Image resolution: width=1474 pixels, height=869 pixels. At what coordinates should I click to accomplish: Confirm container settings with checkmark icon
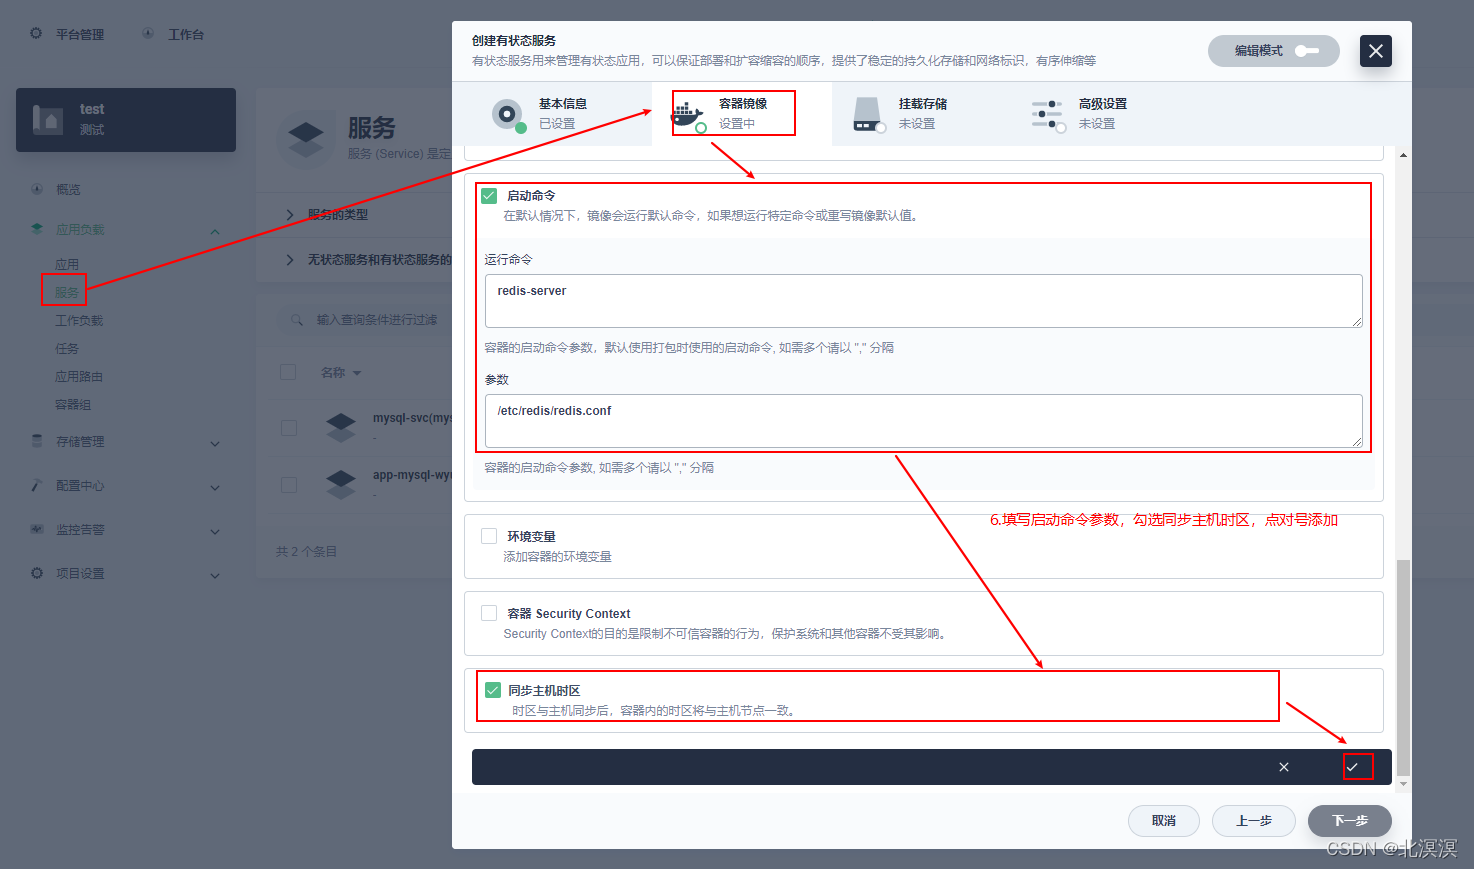click(1352, 767)
